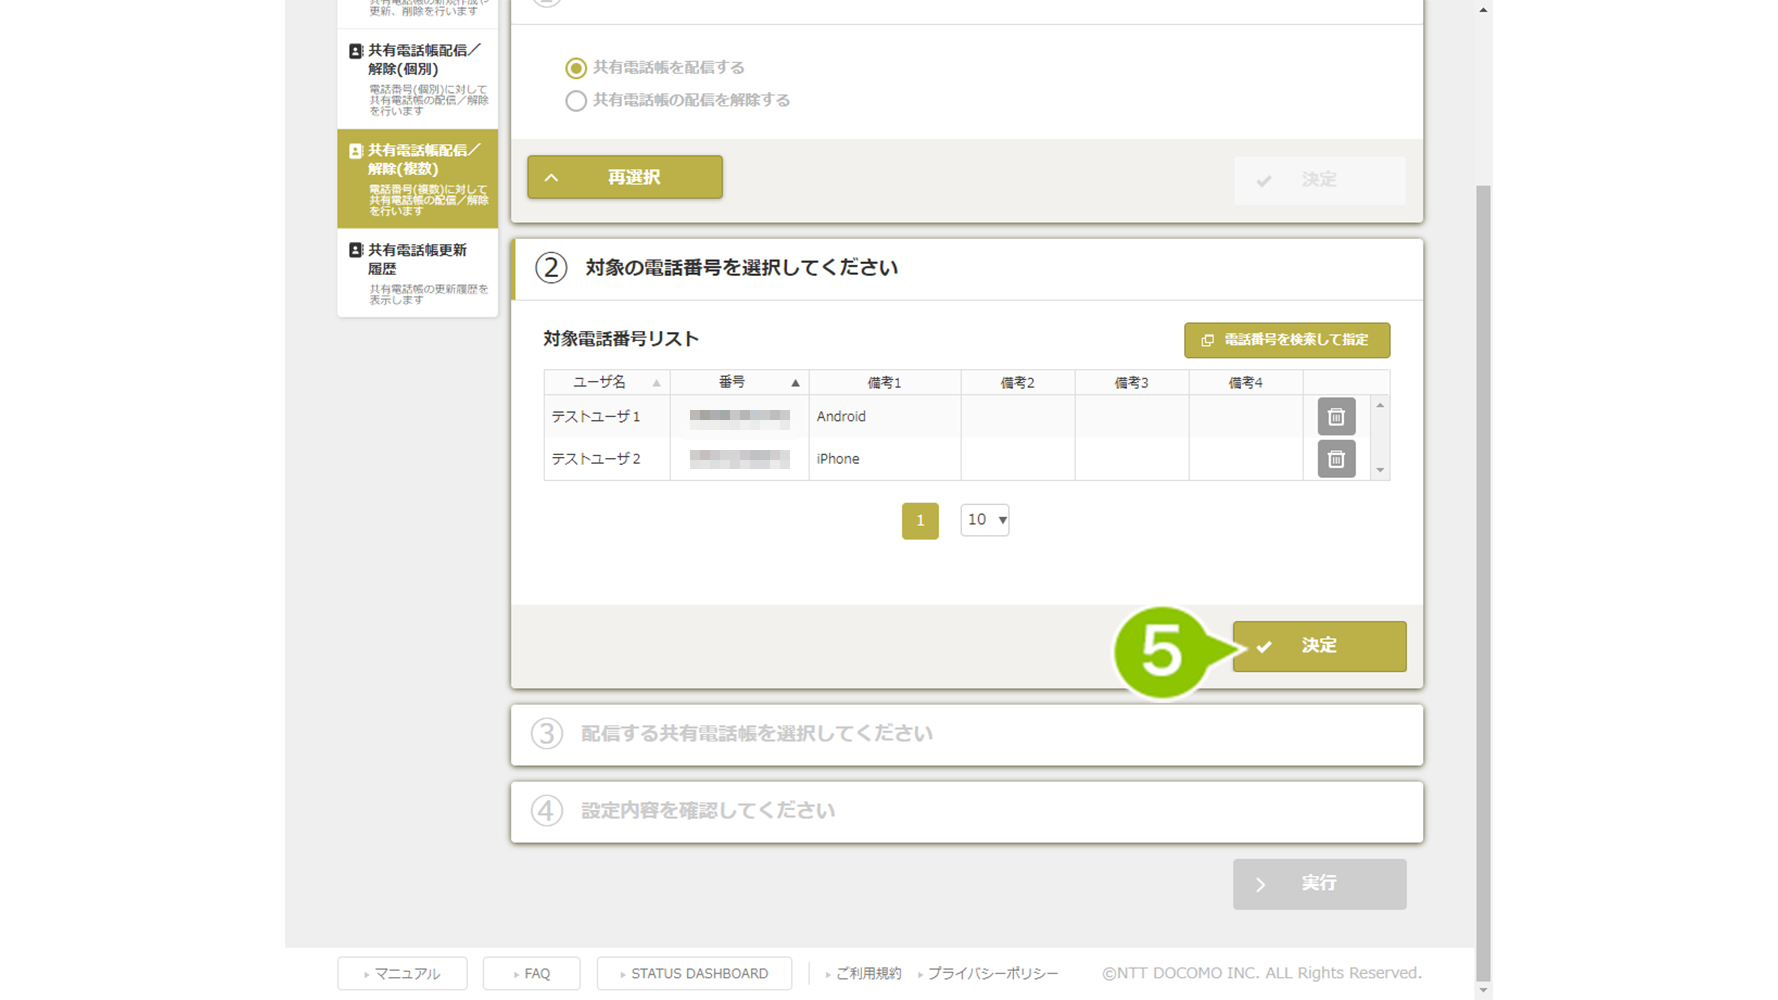
Task: Sort list by 番号 column arrow
Action: tap(795, 383)
